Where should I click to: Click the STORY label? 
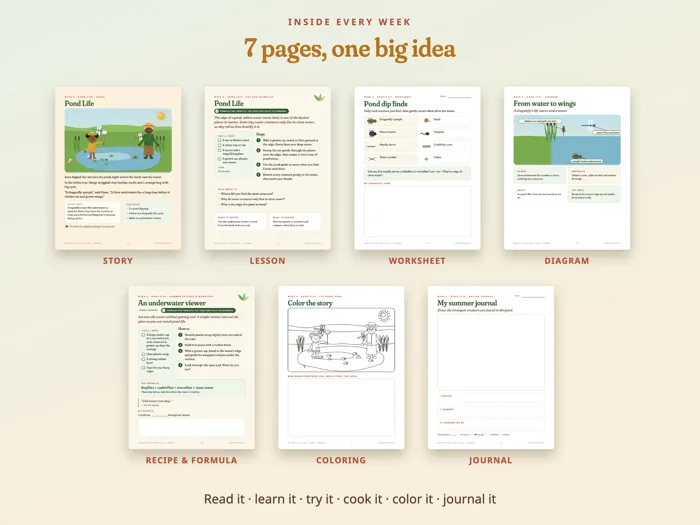pyautogui.click(x=118, y=261)
